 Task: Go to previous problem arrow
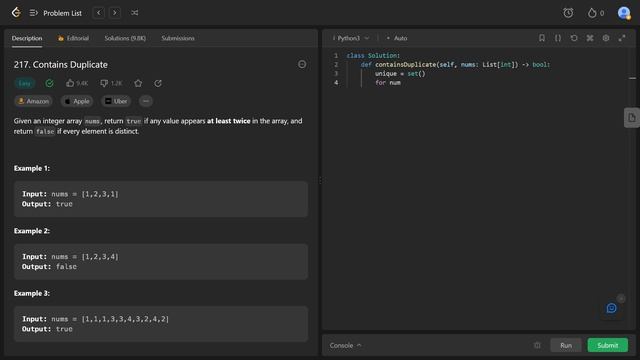(x=99, y=13)
